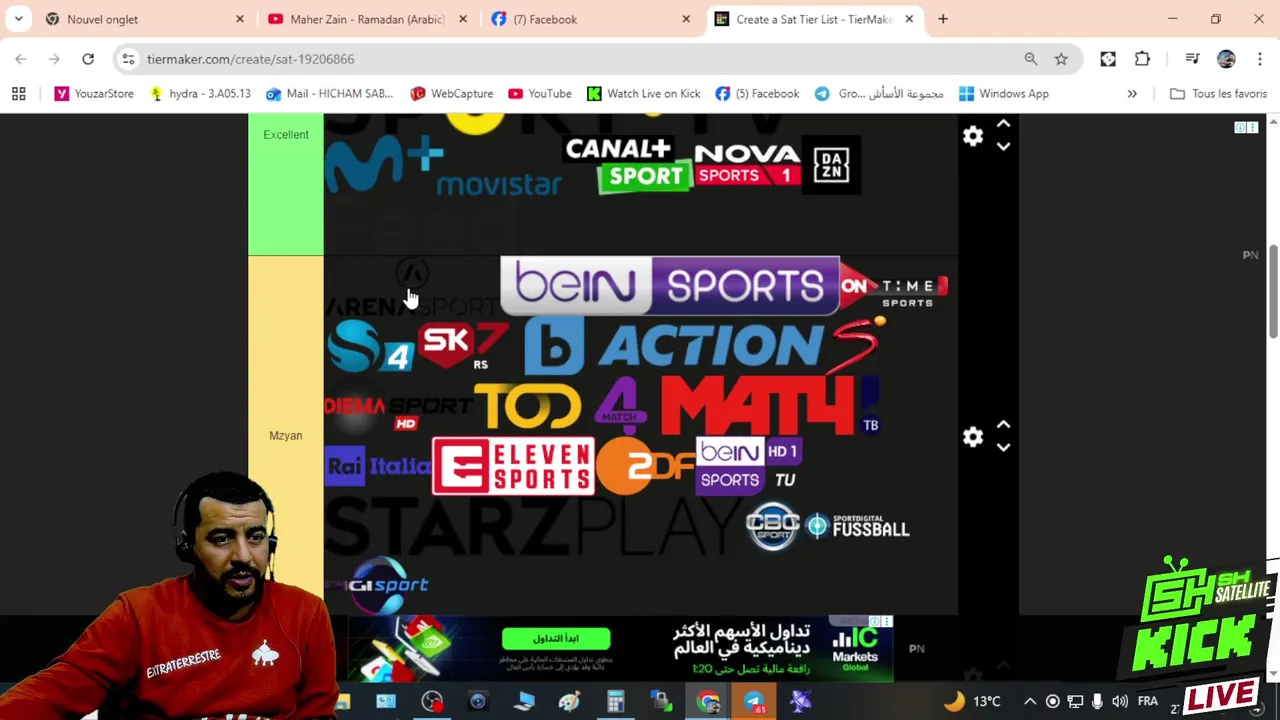1280x720 pixels.
Task: Switch to the Maher Zain Ramadan tab
Action: point(368,19)
